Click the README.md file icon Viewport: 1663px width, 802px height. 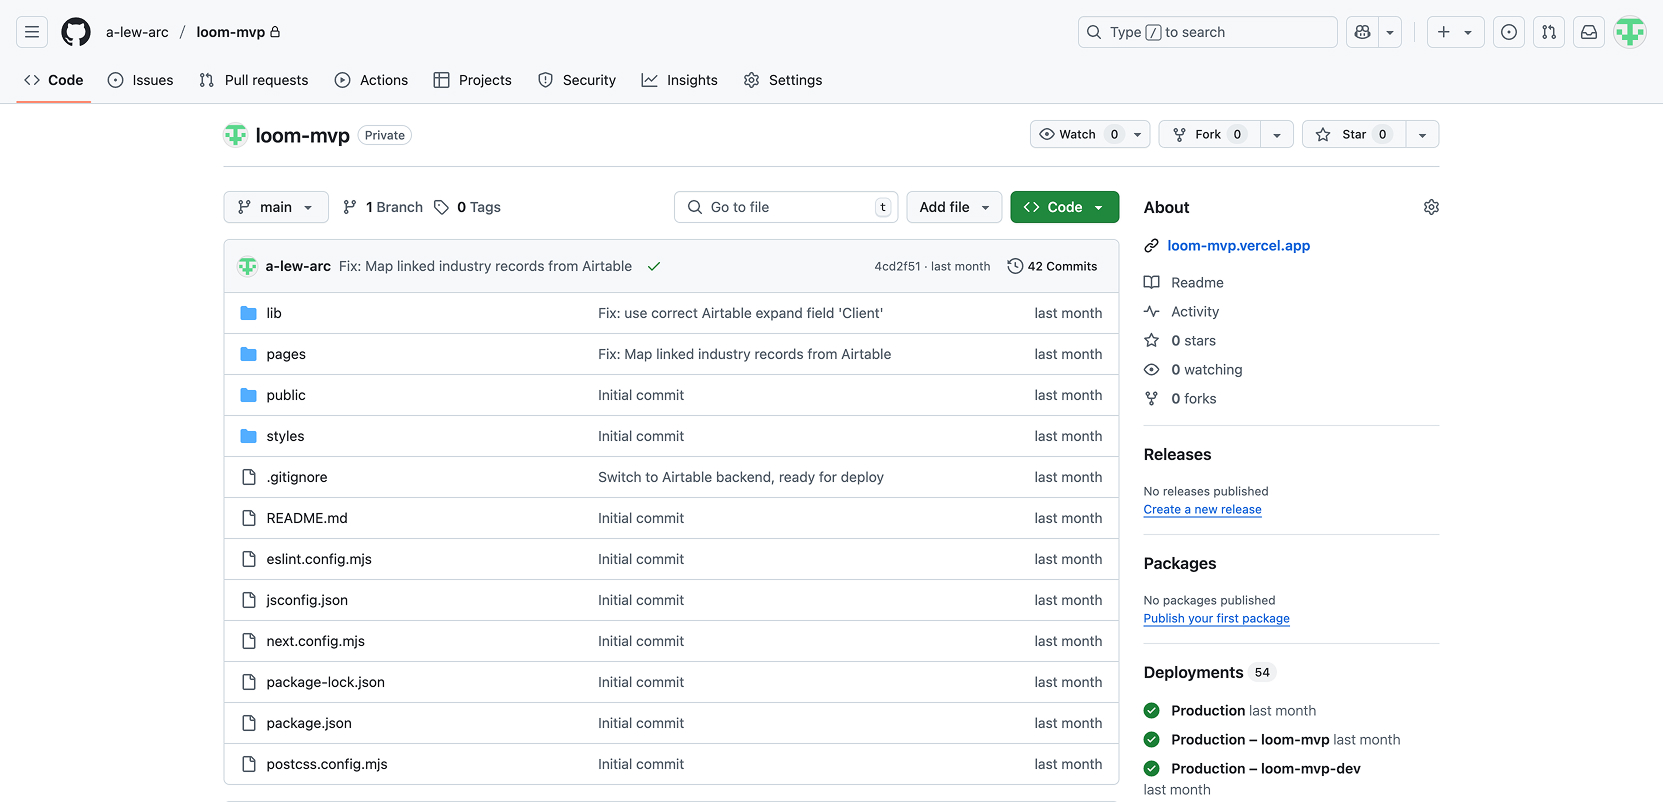click(x=249, y=518)
